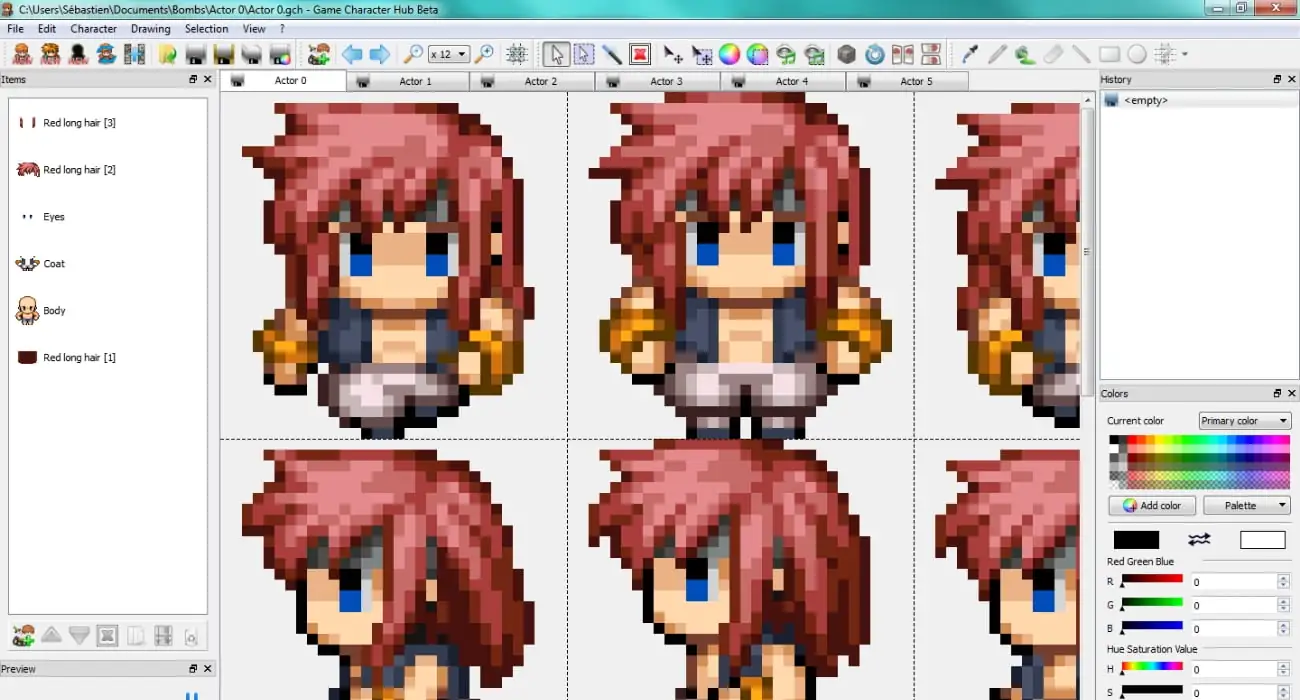Click the vertical flip mirror icon
Image resolution: width=1300 pixels, height=700 pixels.
click(x=931, y=54)
